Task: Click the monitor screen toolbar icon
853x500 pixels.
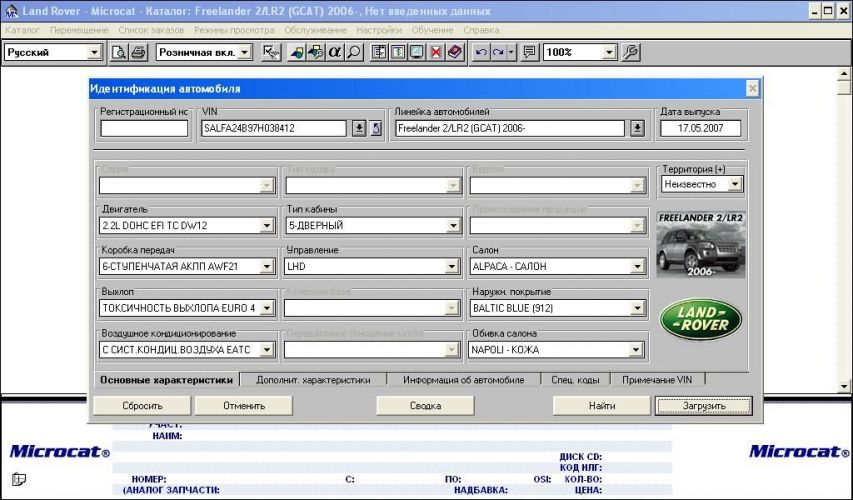Action: point(417,52)
